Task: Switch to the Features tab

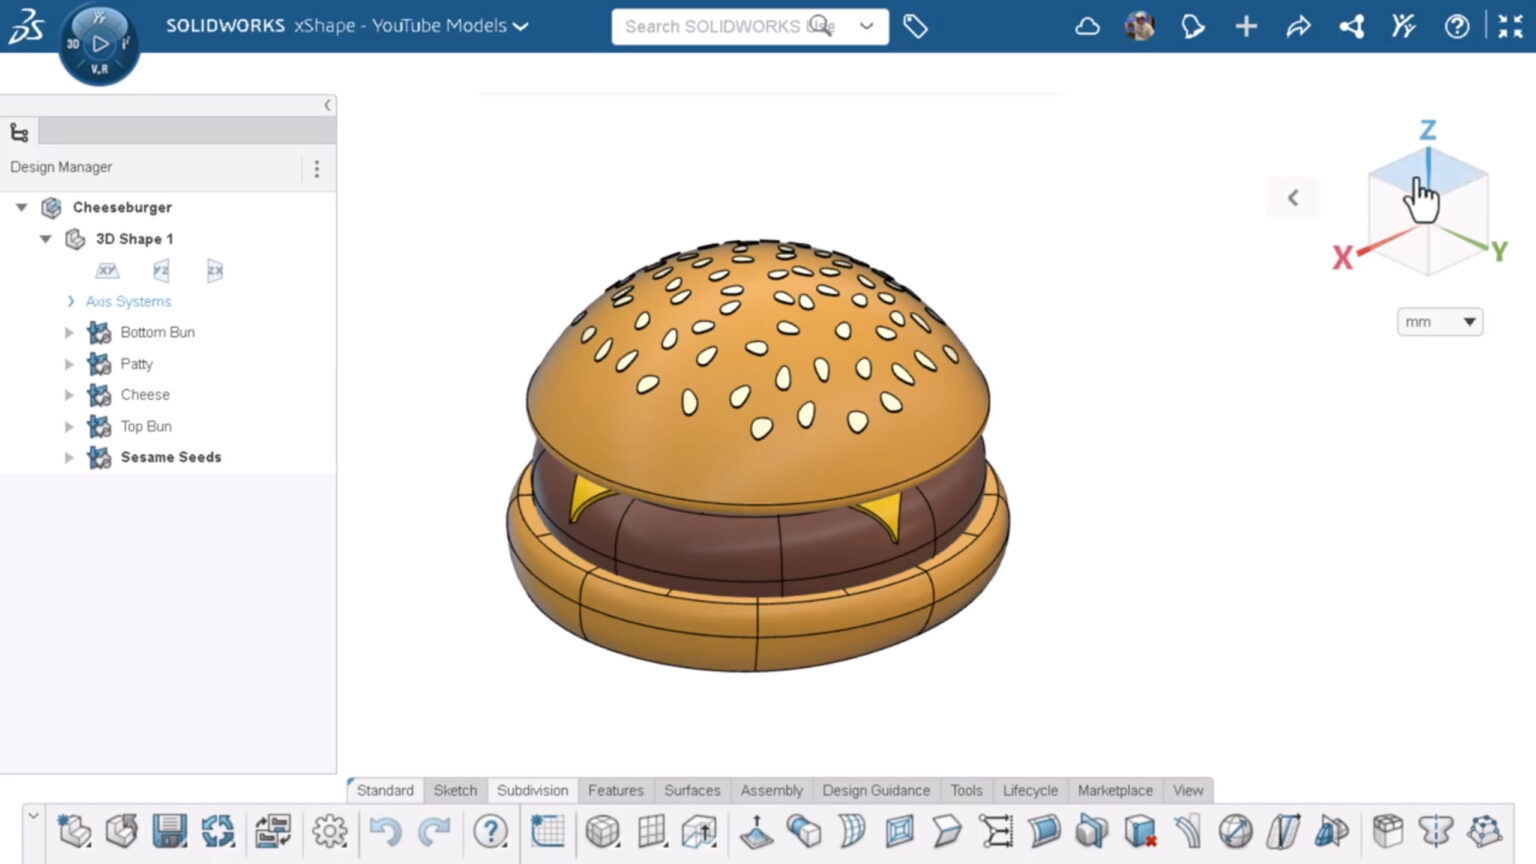Action: tap(615, 790)
